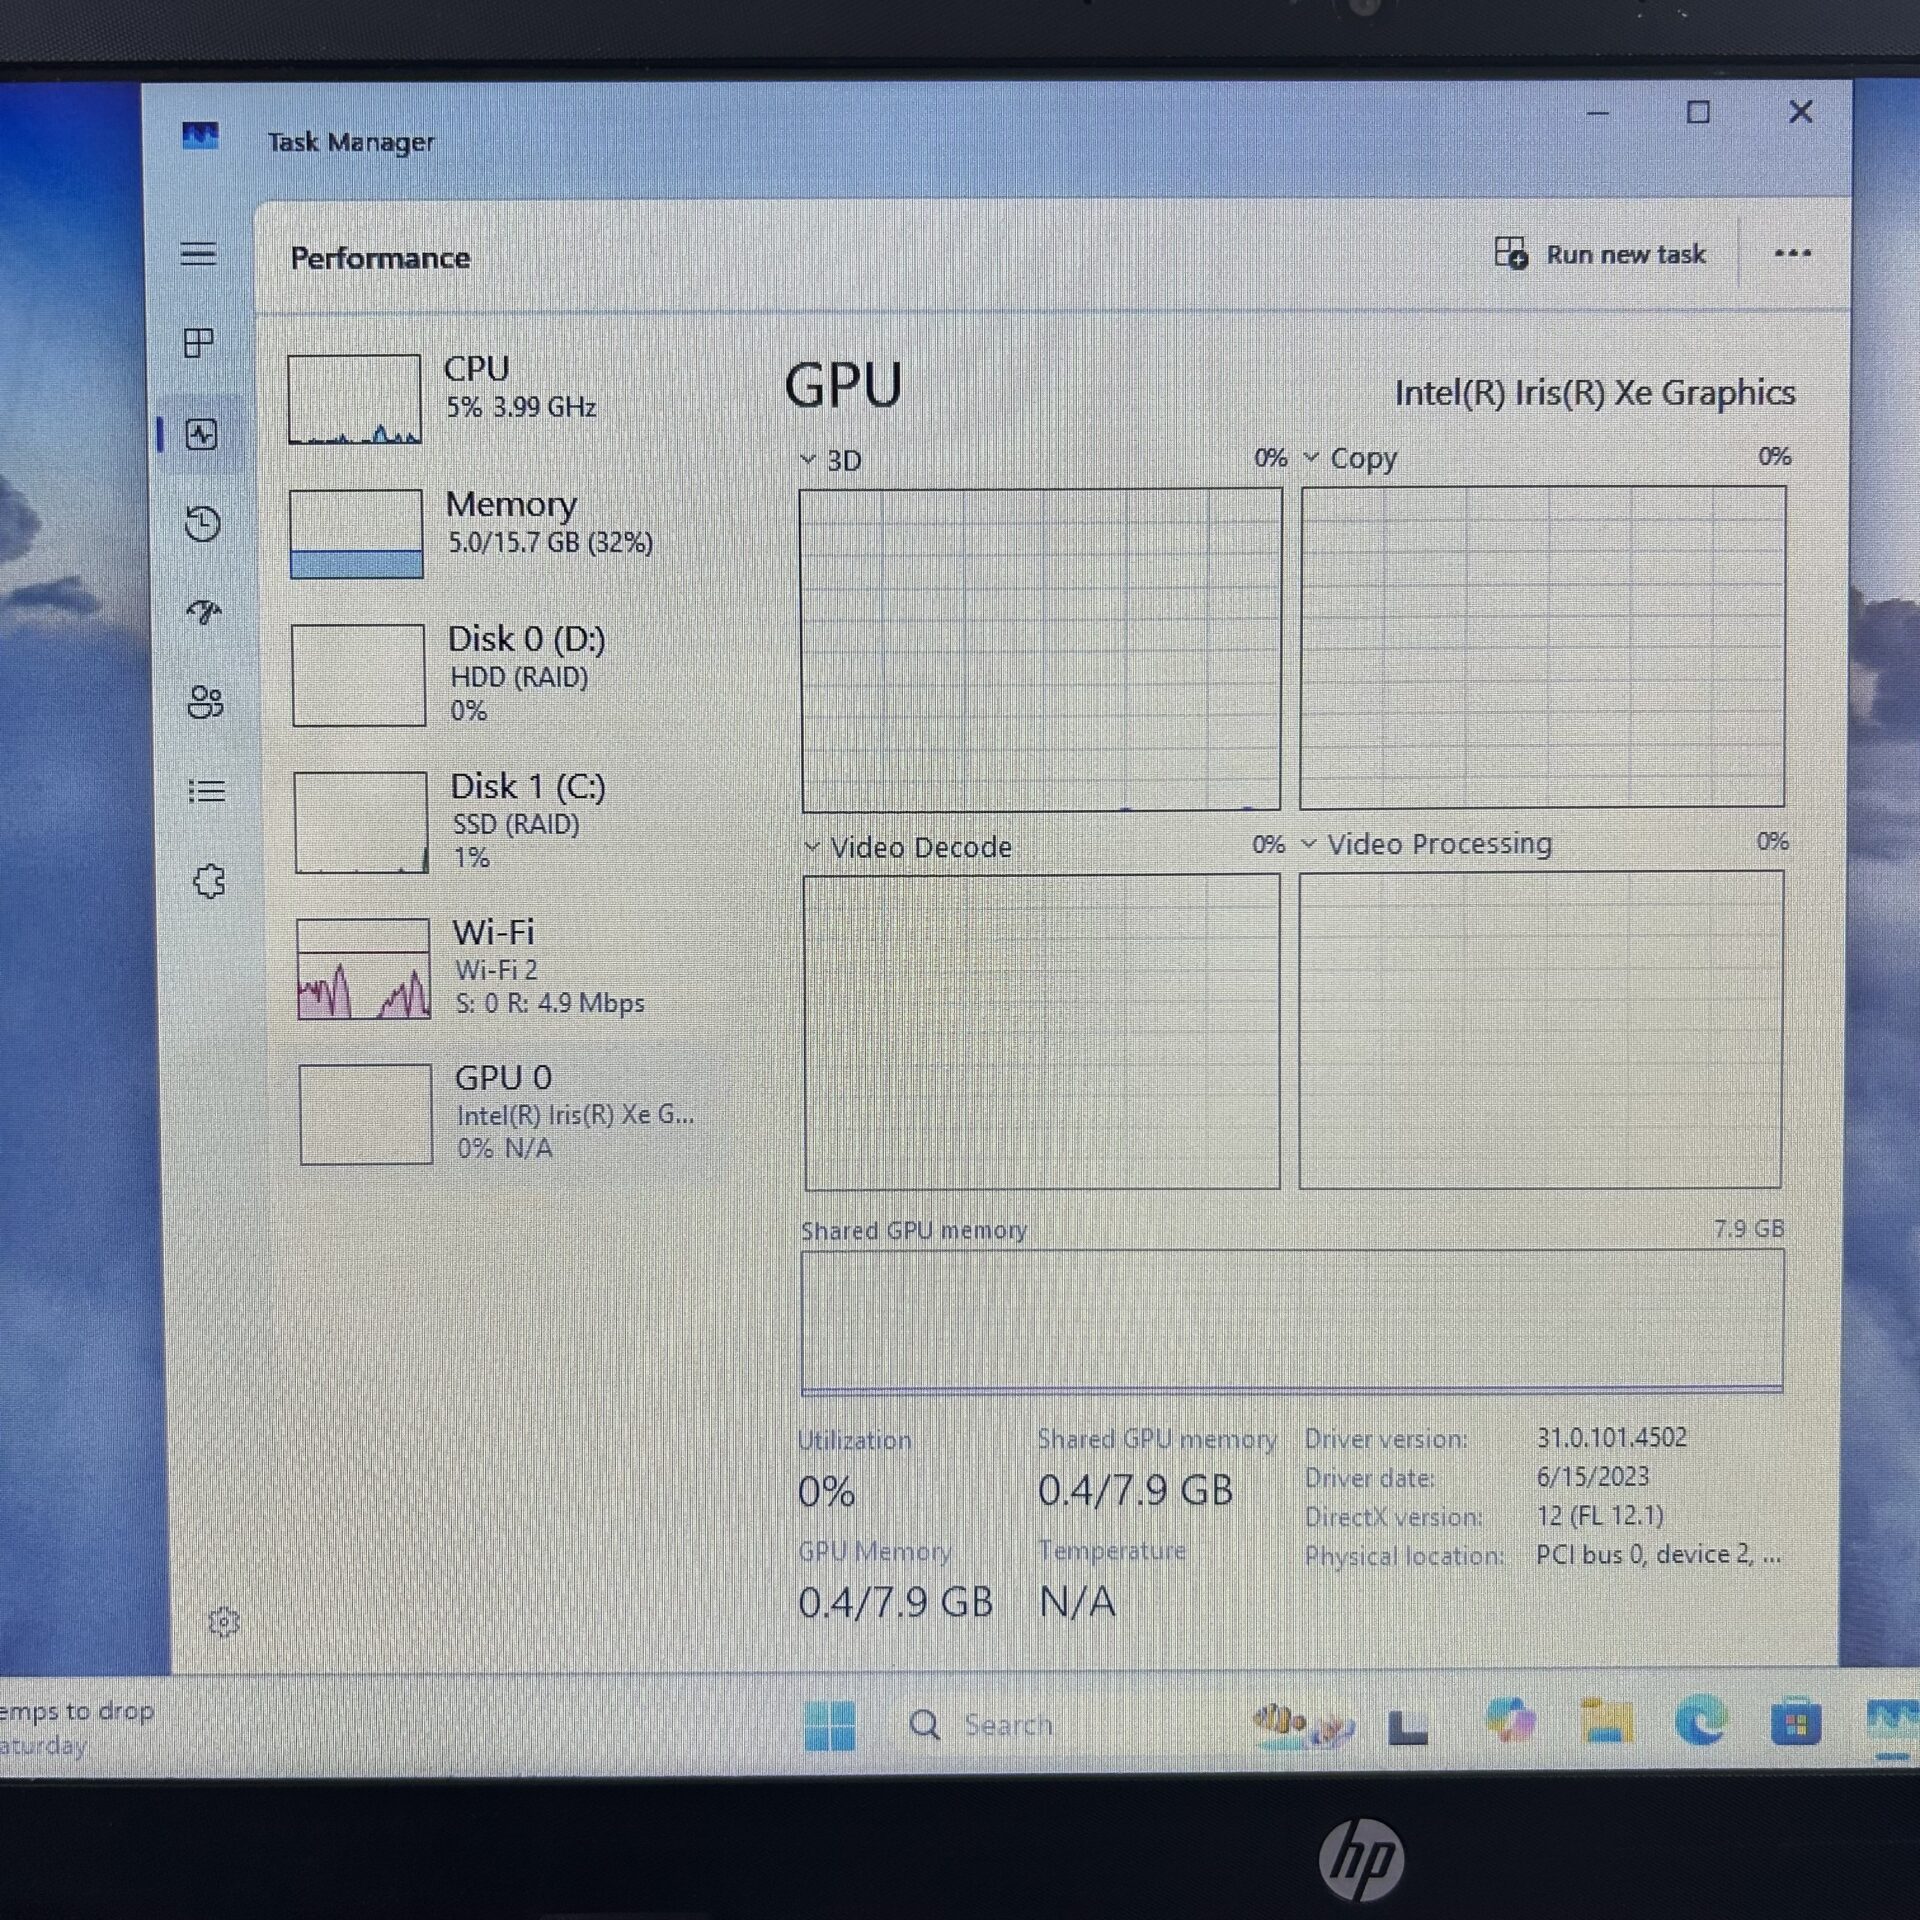Open the weather widget on the taskbar
The height and width of the screenshot is (1920, 1920).
click(x=78, y=1727)
